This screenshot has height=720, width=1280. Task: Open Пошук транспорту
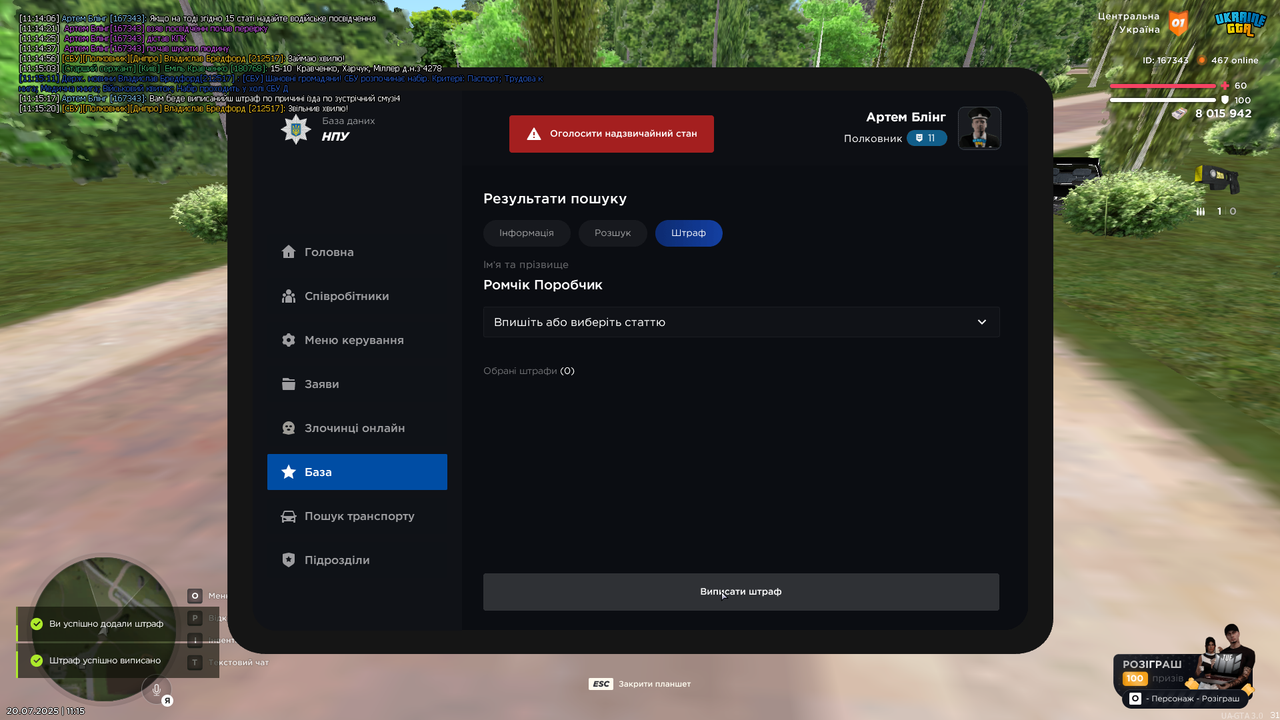point(357,516)
